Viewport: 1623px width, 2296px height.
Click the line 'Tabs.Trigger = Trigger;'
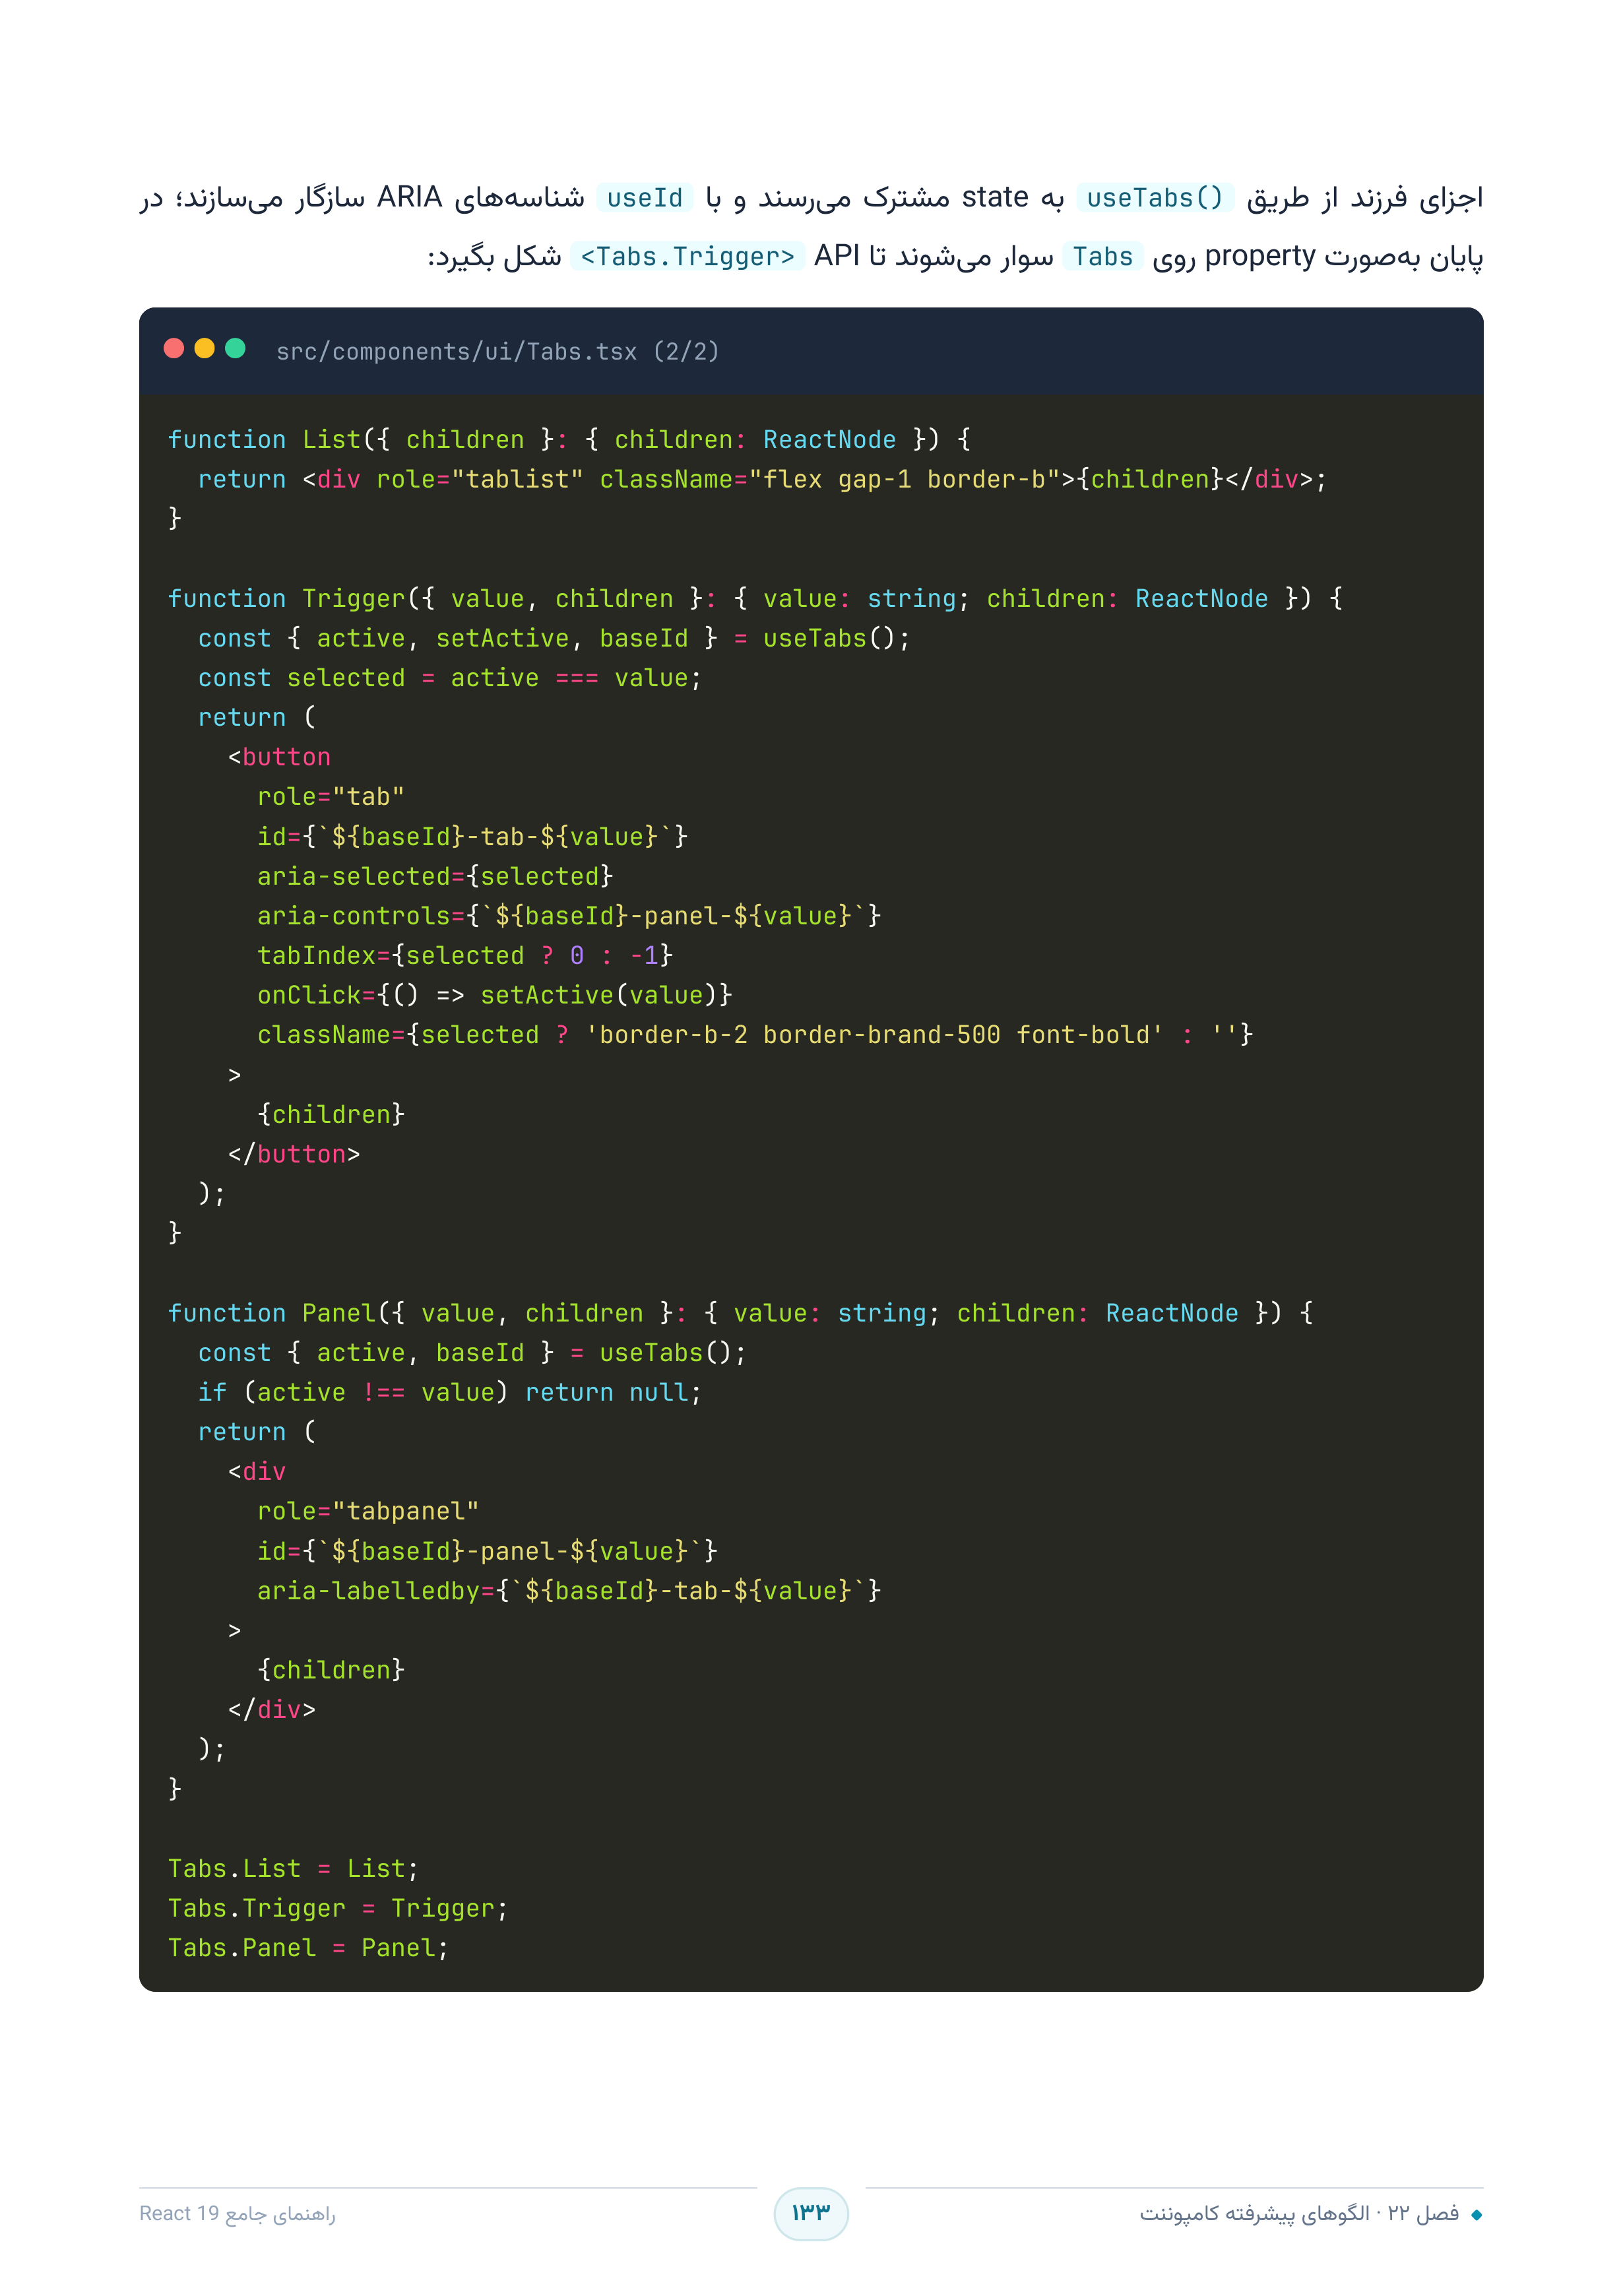pyautogui.click(x=338, y=1908)
